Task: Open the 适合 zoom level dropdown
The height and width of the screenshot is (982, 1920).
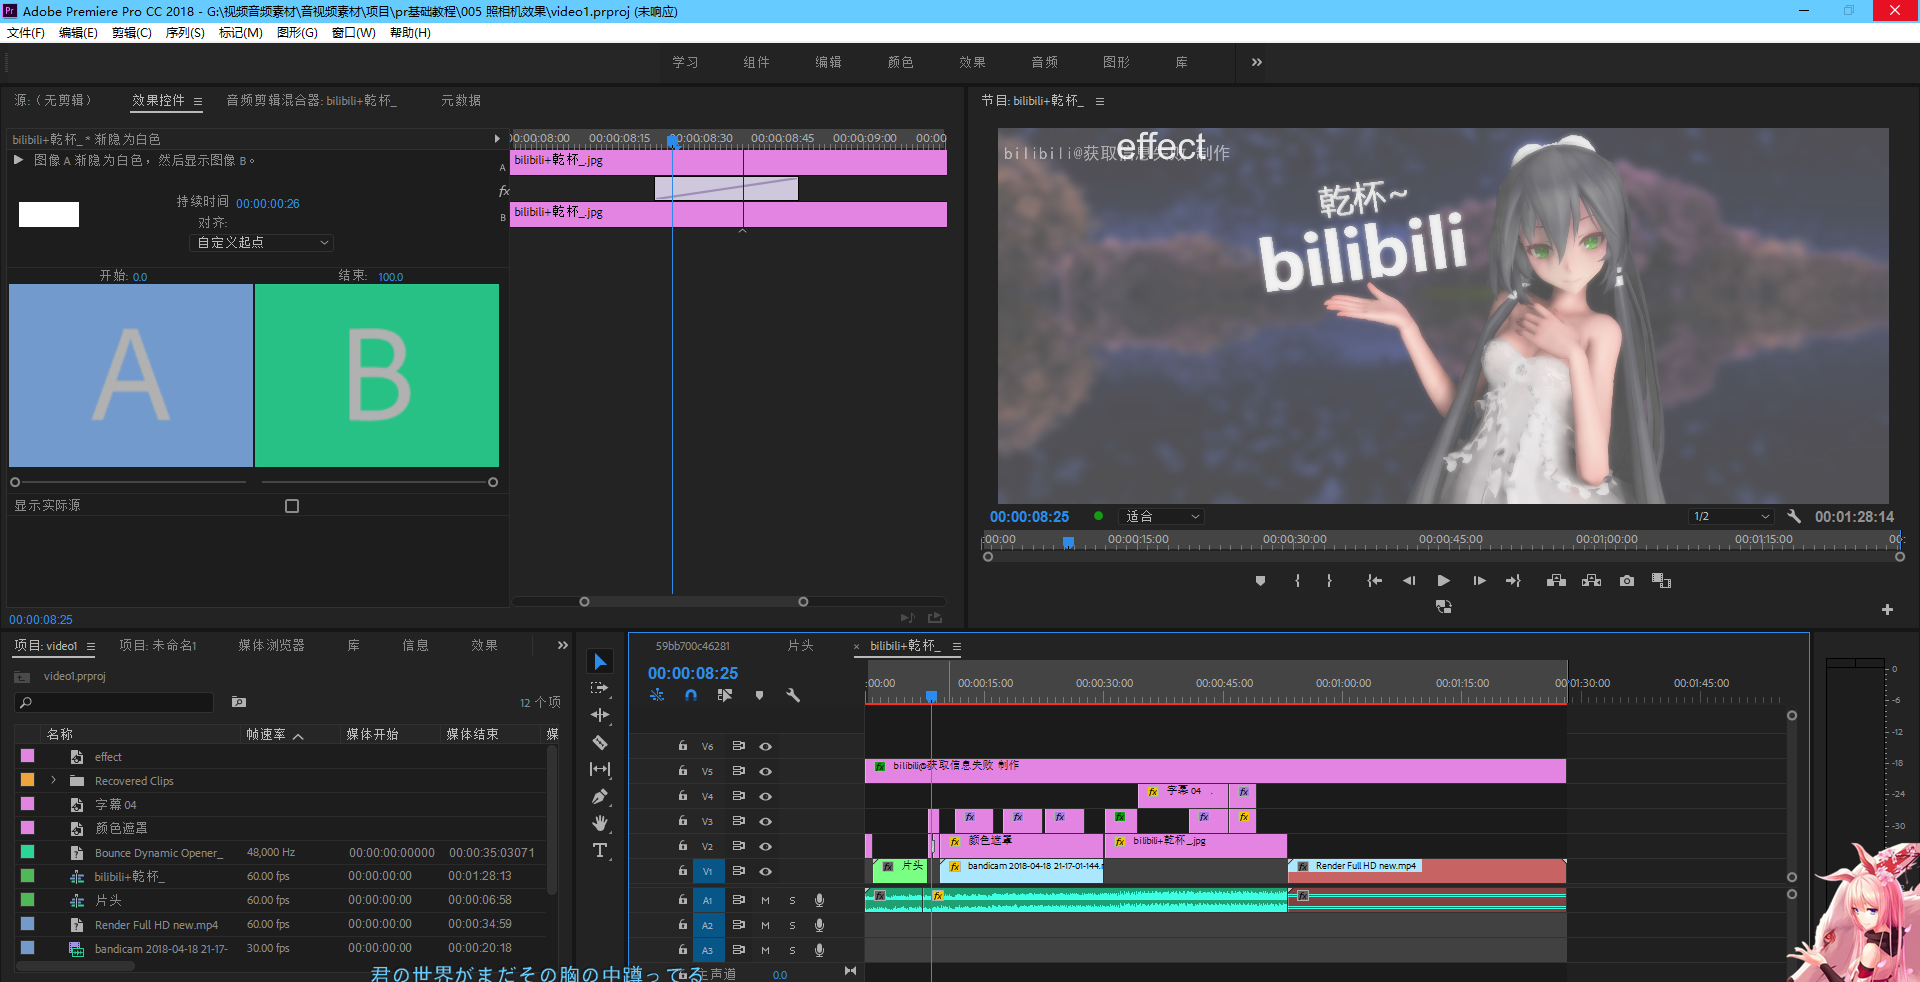Action: (x=1161, y=516)
